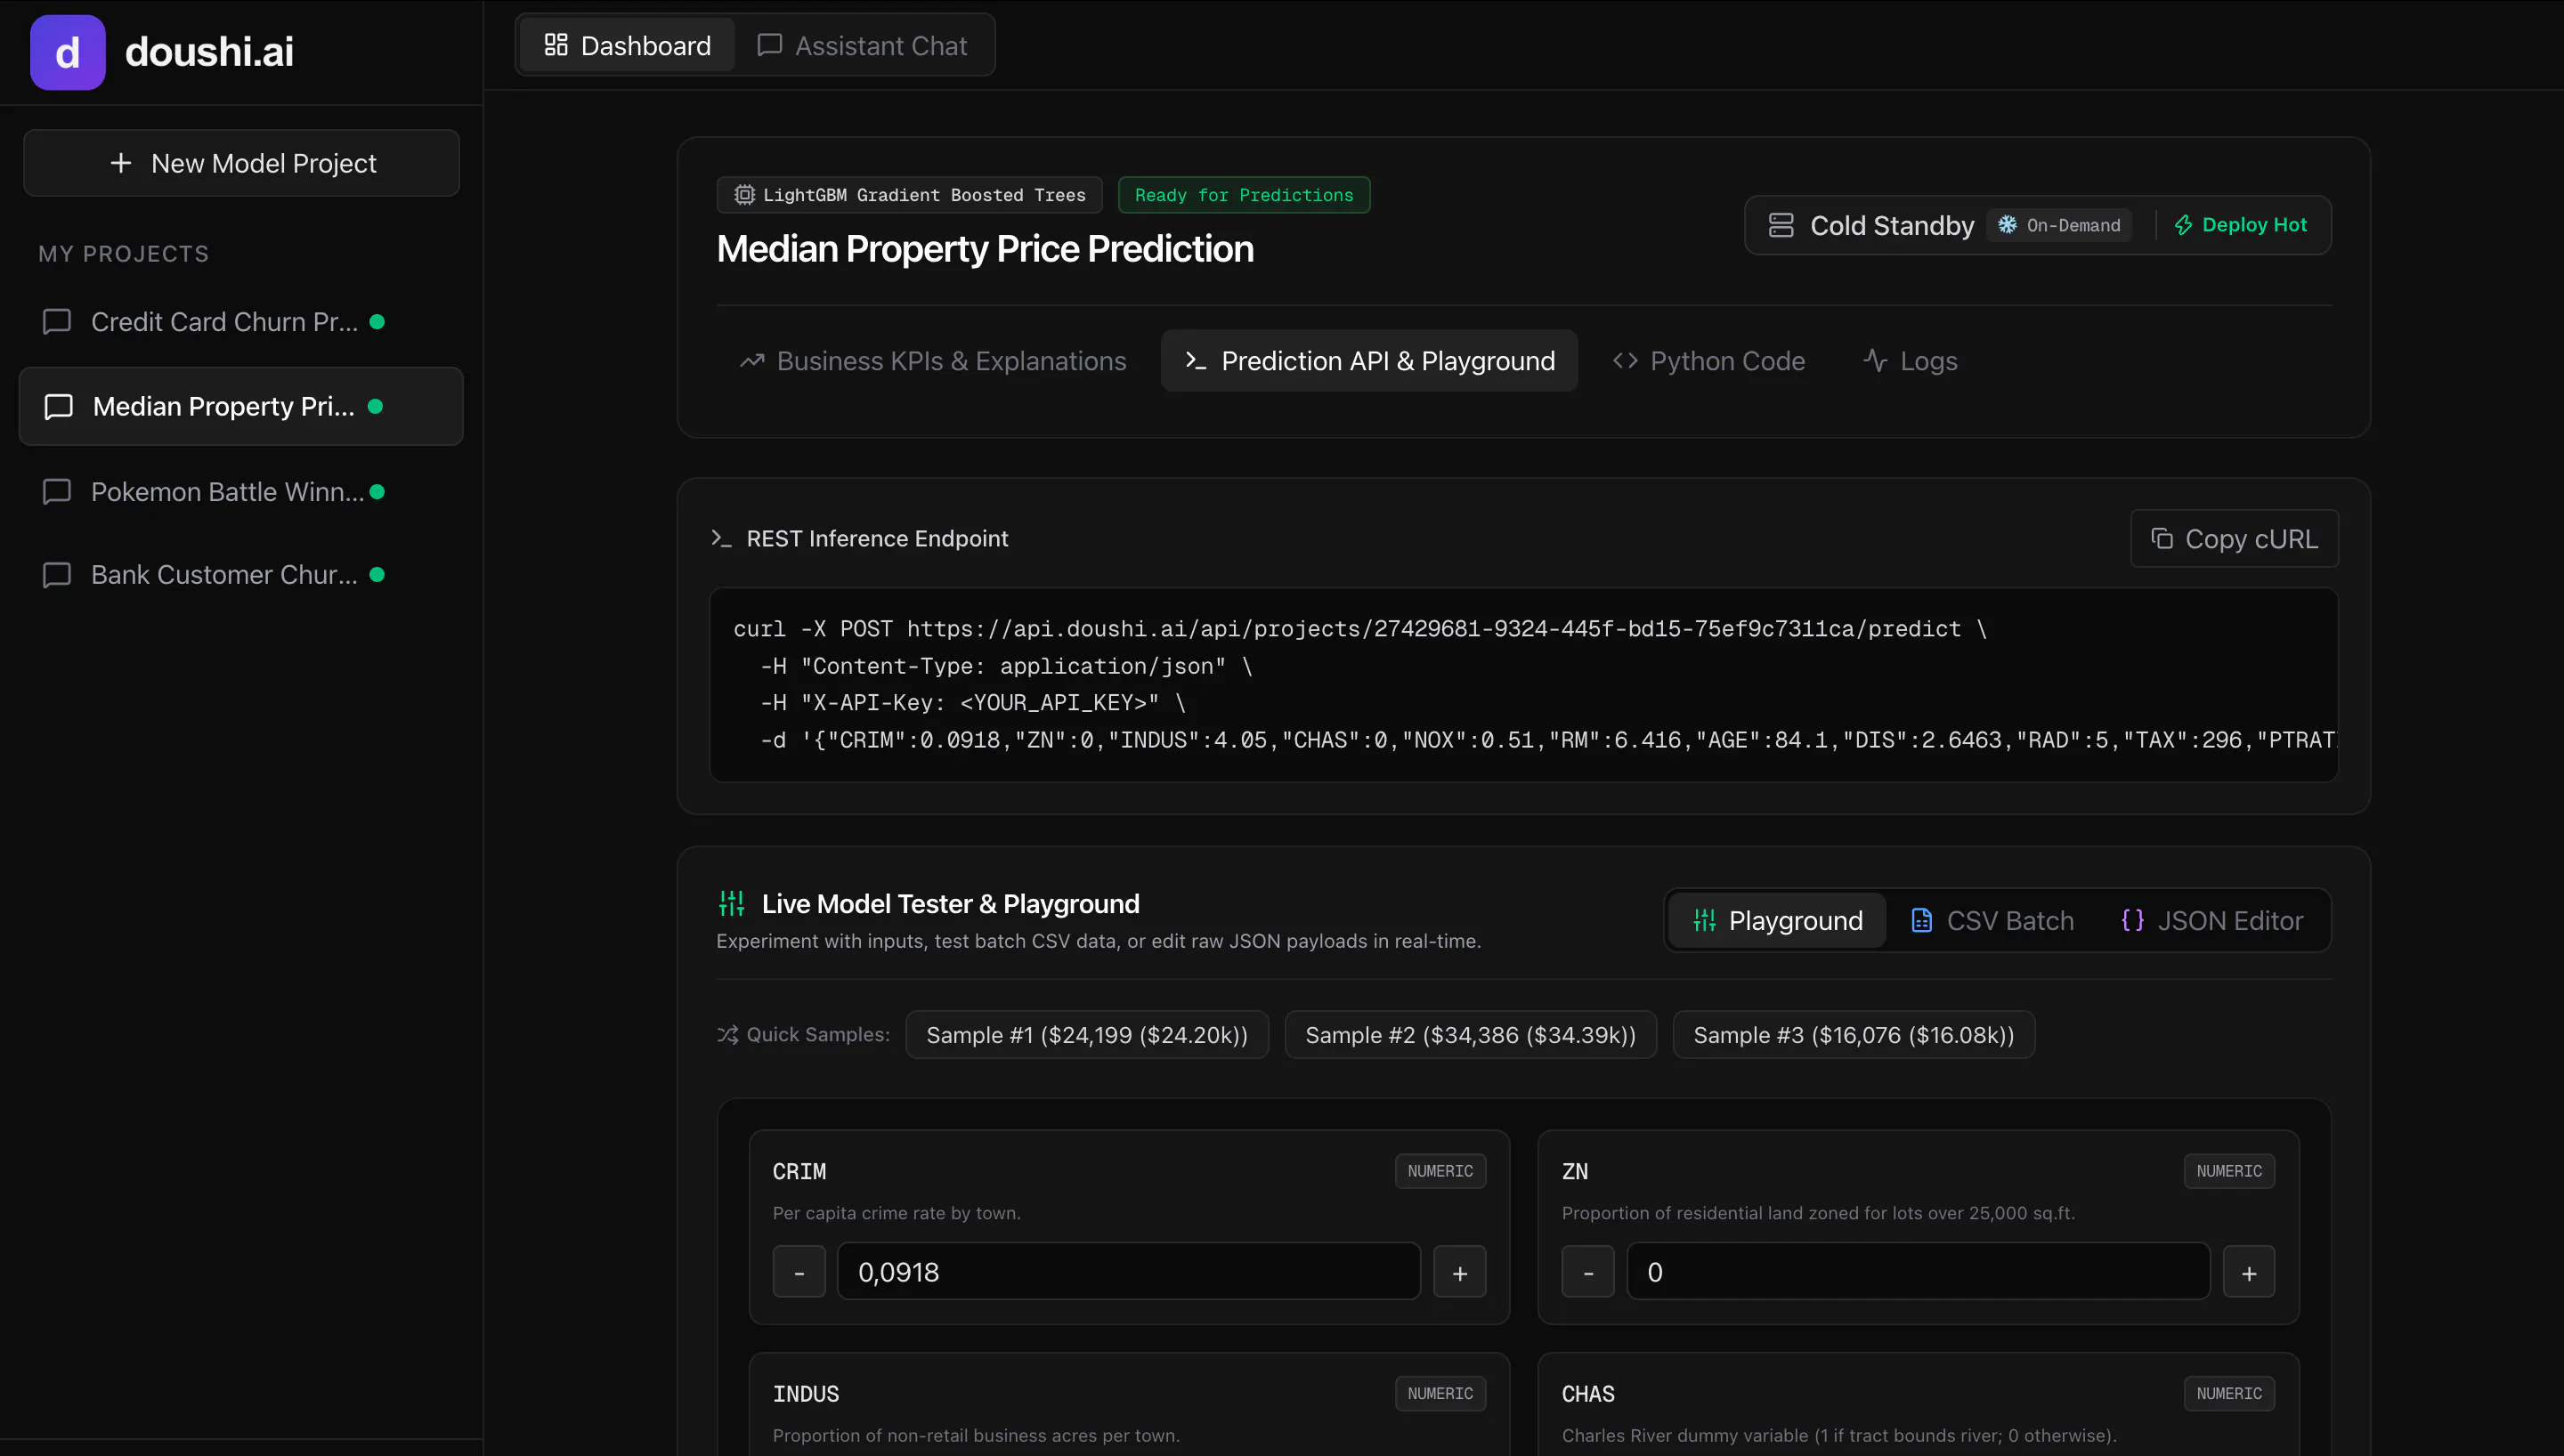Click green status dot for Bank Customer Churn
Viewport: 2564px width, 1456px height.
point(377,574)
